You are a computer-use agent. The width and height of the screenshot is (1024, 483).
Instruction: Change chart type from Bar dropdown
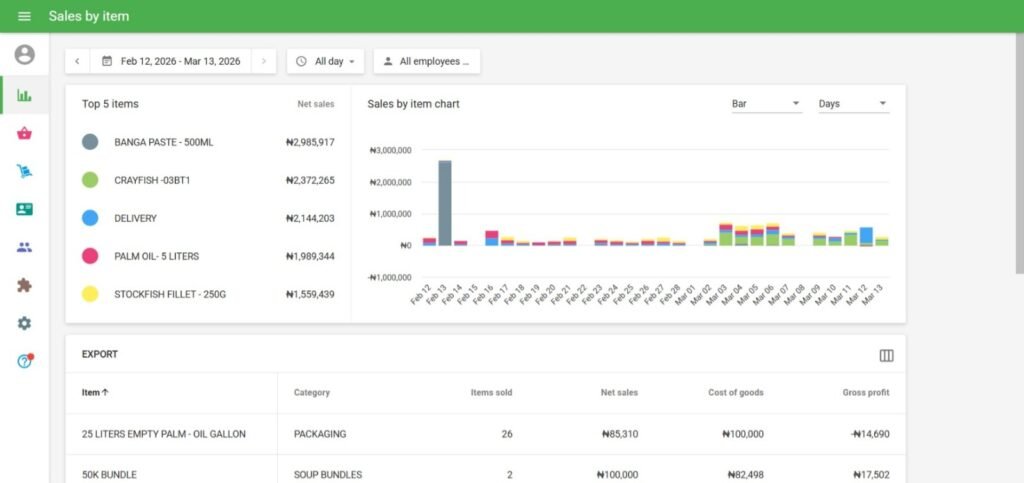[765, 104]
